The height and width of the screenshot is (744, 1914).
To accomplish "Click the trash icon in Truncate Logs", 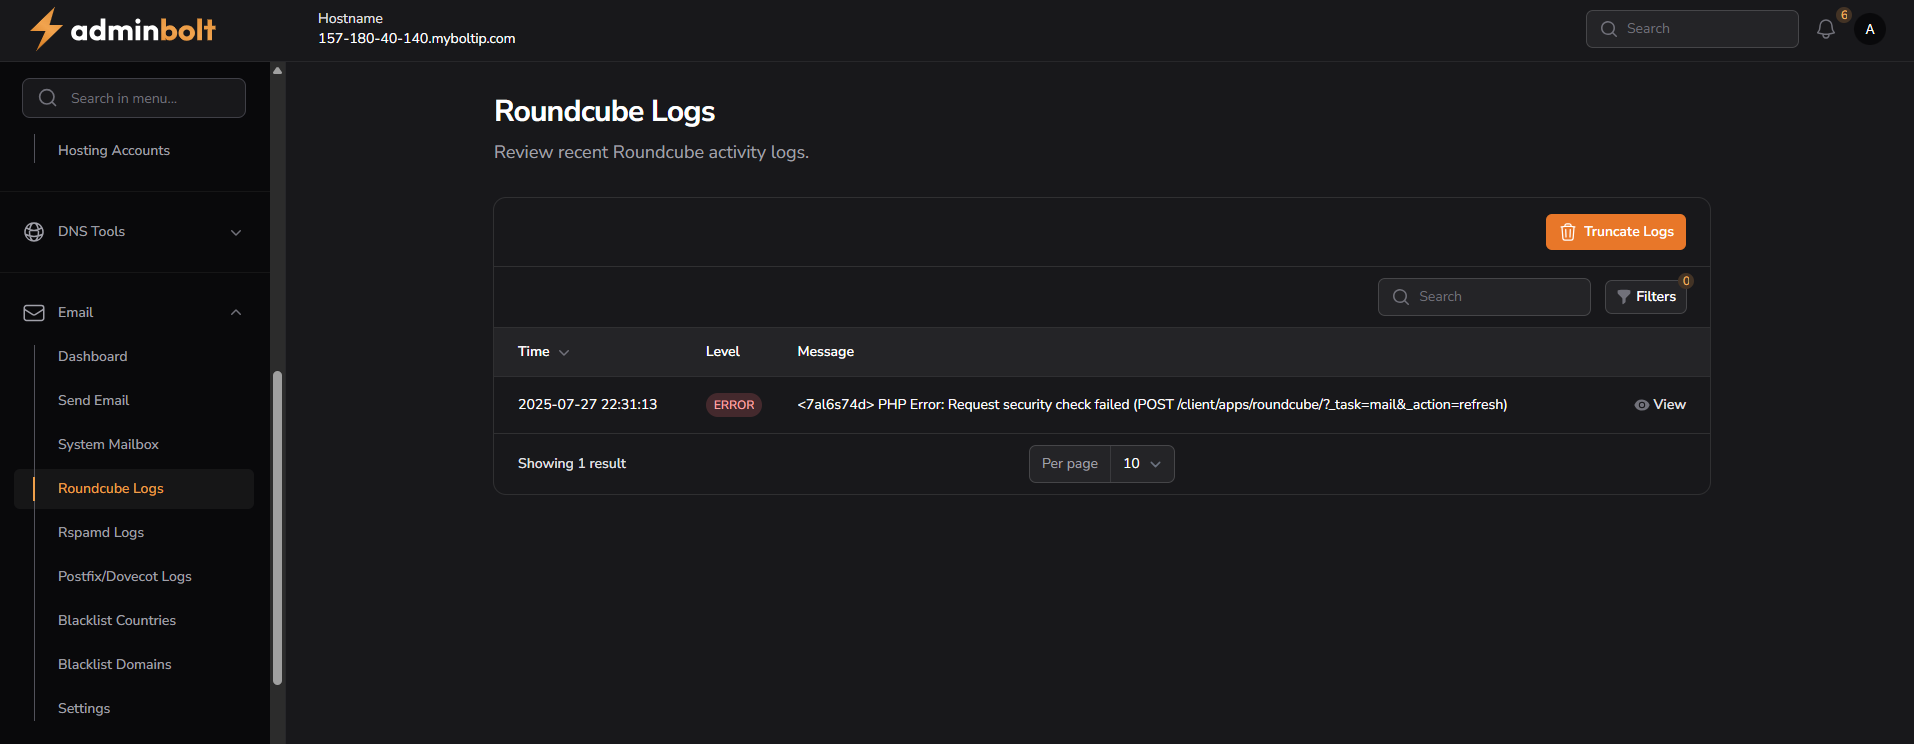I will pyautogui.click(x=1568, y=232).
